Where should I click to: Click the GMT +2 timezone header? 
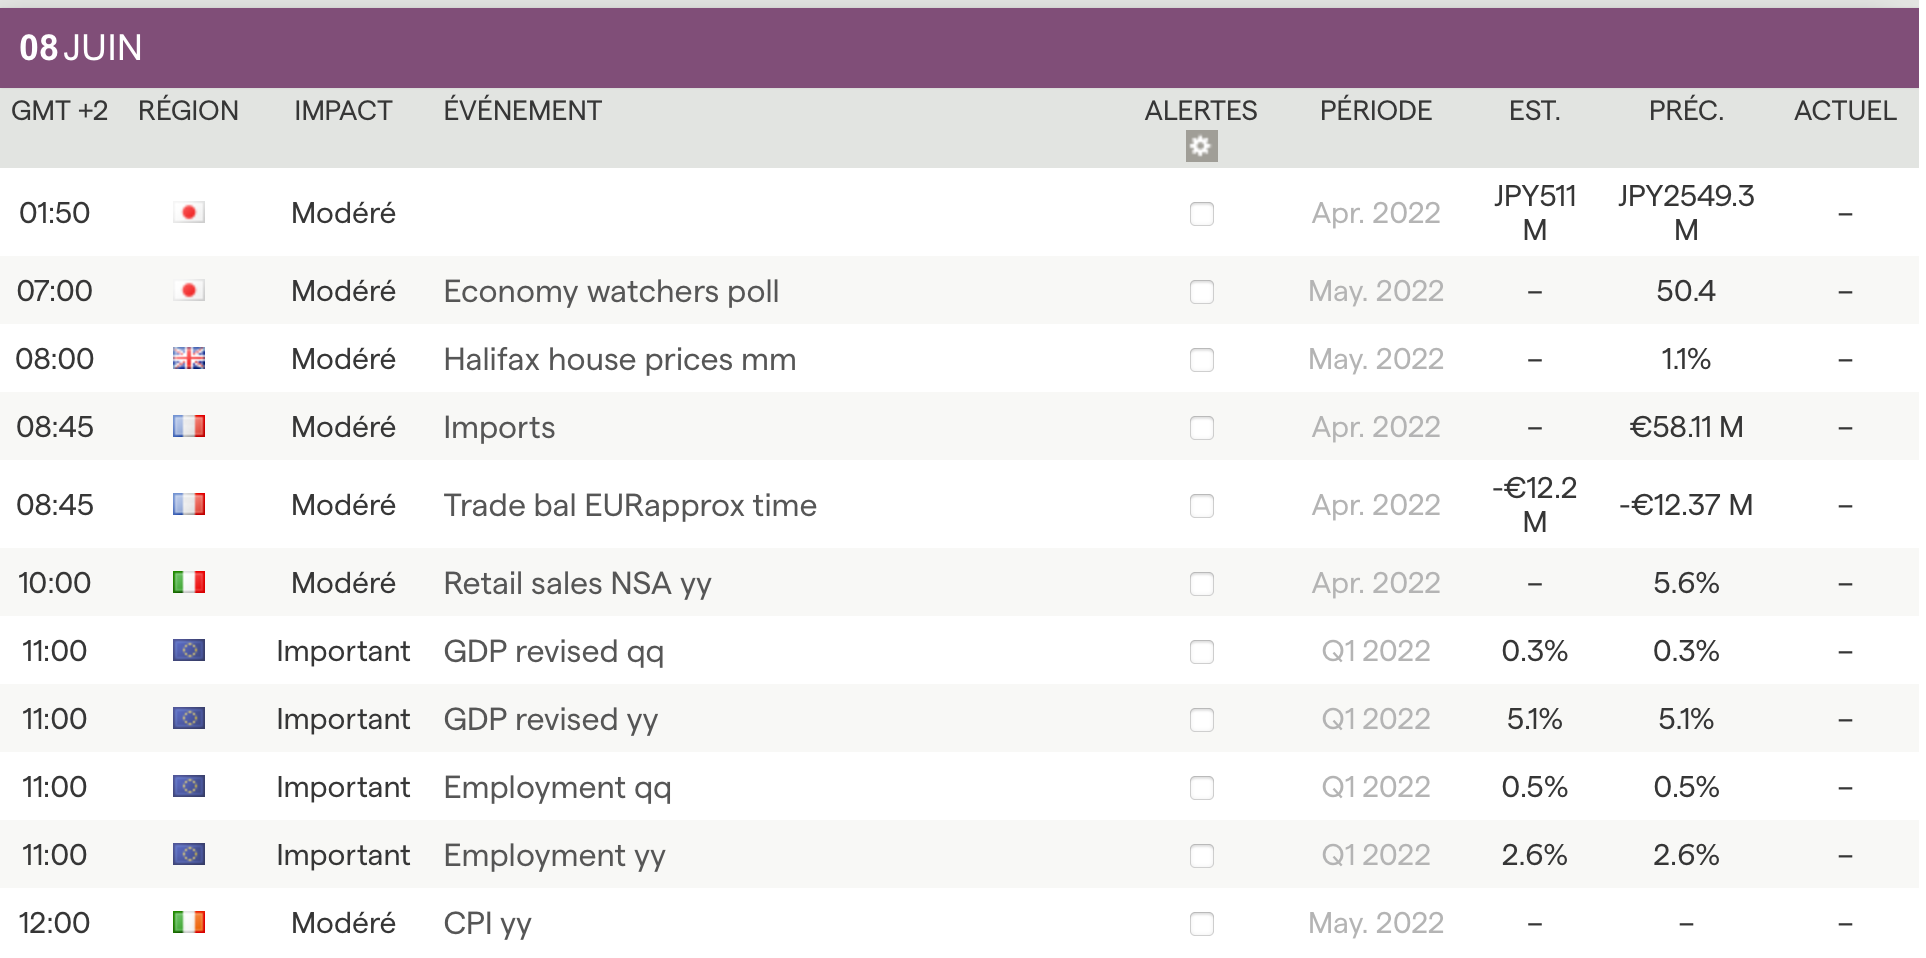pyautogui.click(x=59, y=110)
